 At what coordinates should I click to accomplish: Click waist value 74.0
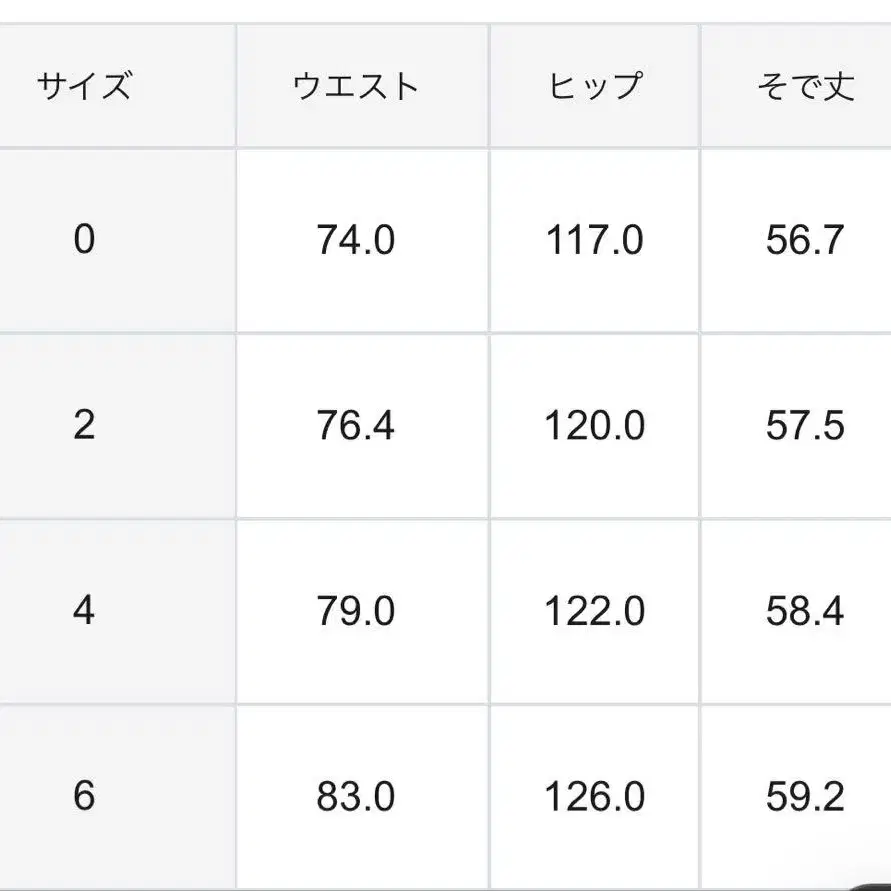coord(356,240)
